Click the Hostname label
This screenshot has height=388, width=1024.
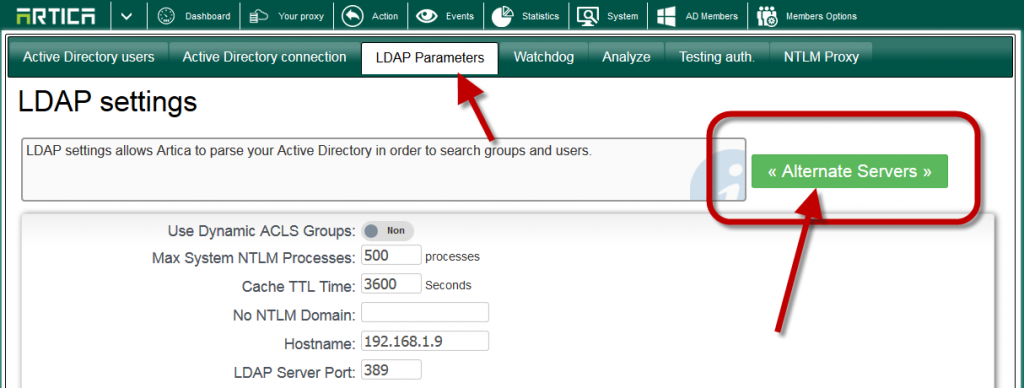(x=319, y=344)
